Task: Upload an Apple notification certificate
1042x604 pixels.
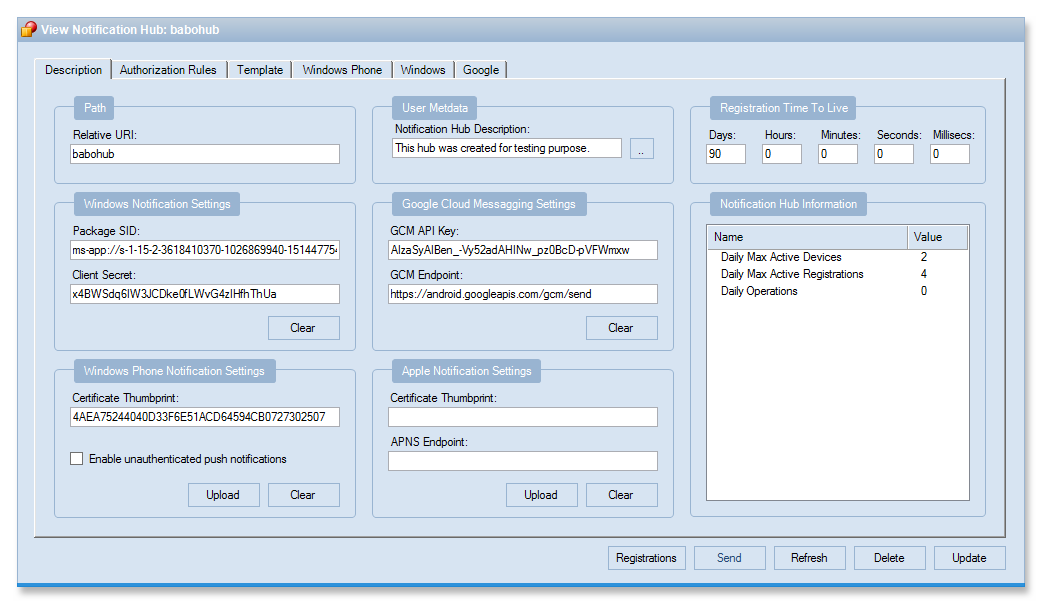Action: (542, 495)
